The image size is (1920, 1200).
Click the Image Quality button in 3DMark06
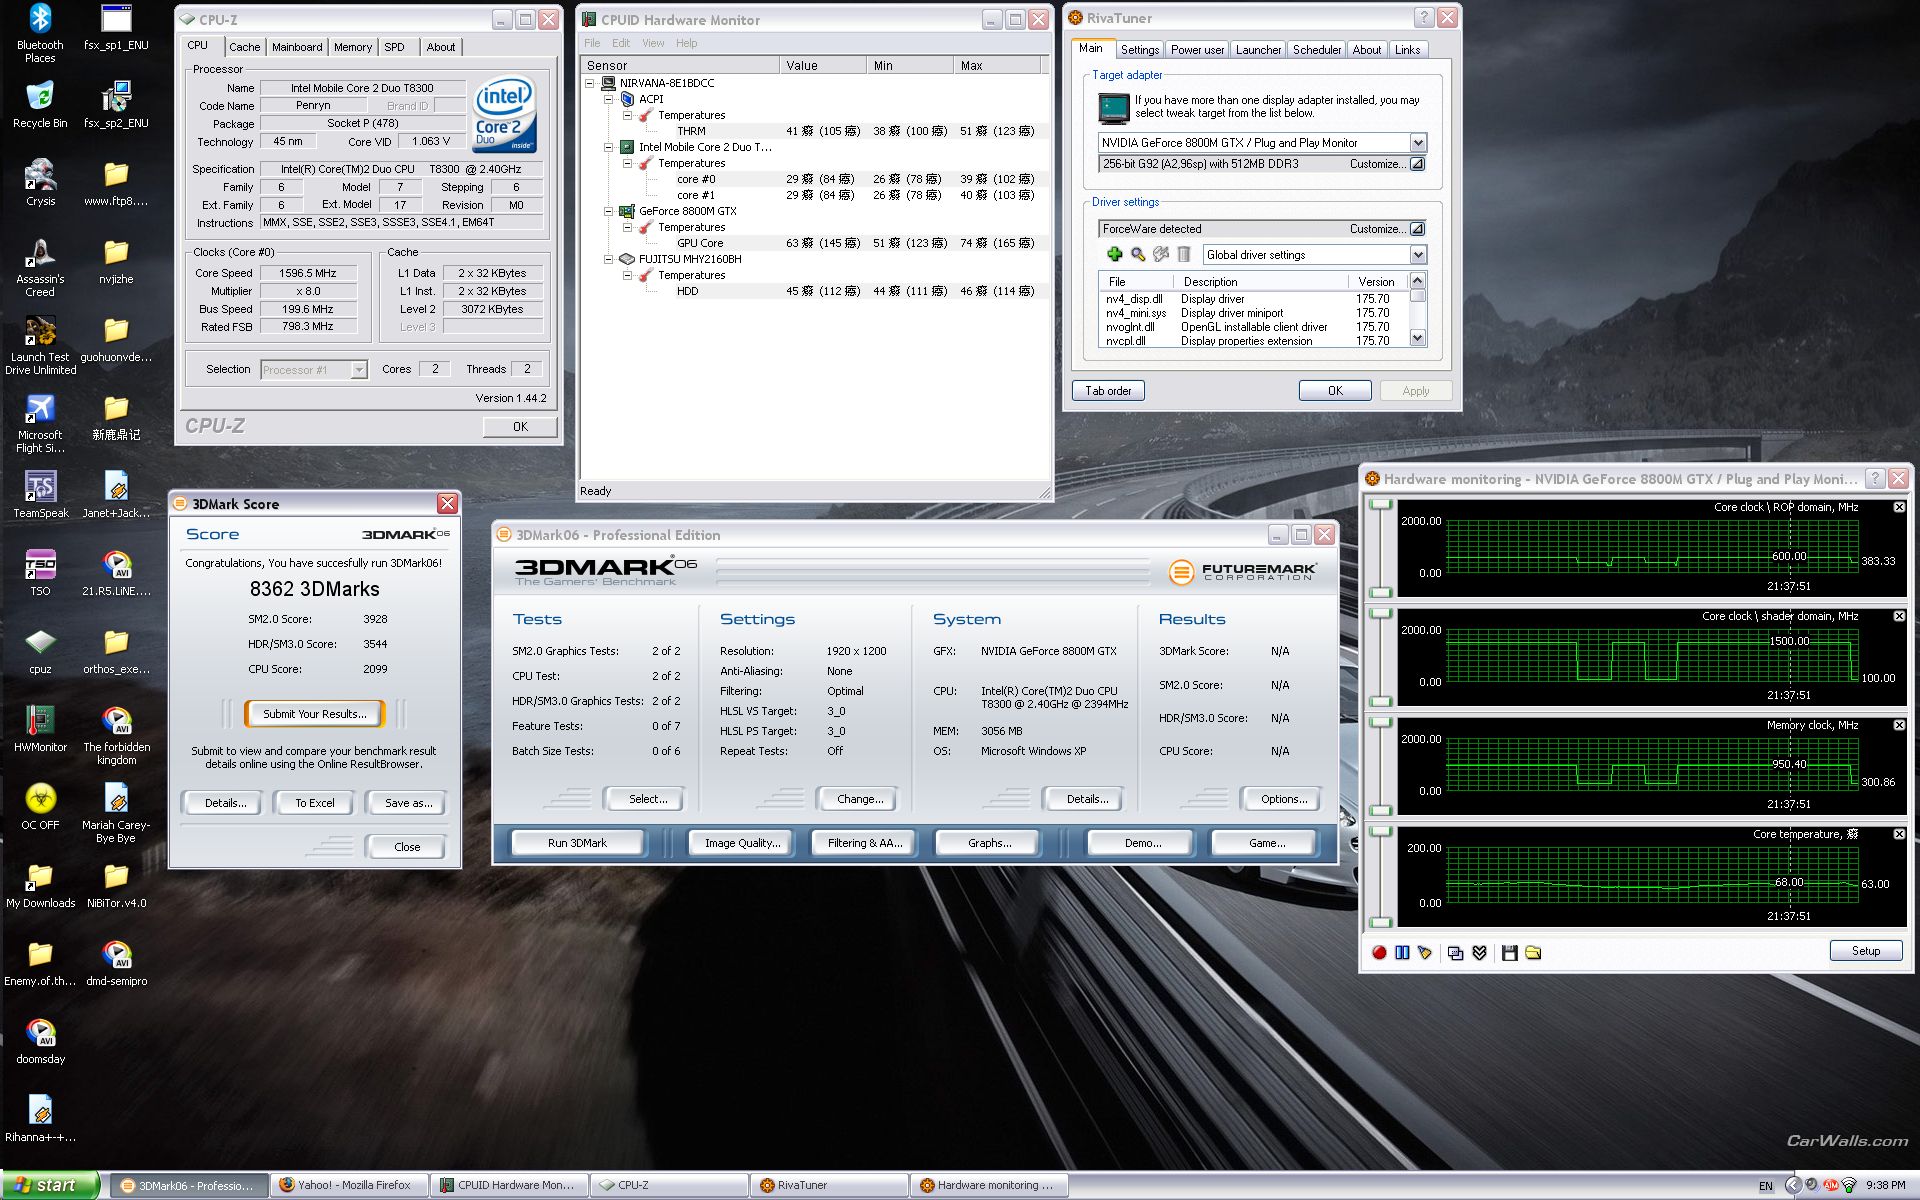coord(742,843)
